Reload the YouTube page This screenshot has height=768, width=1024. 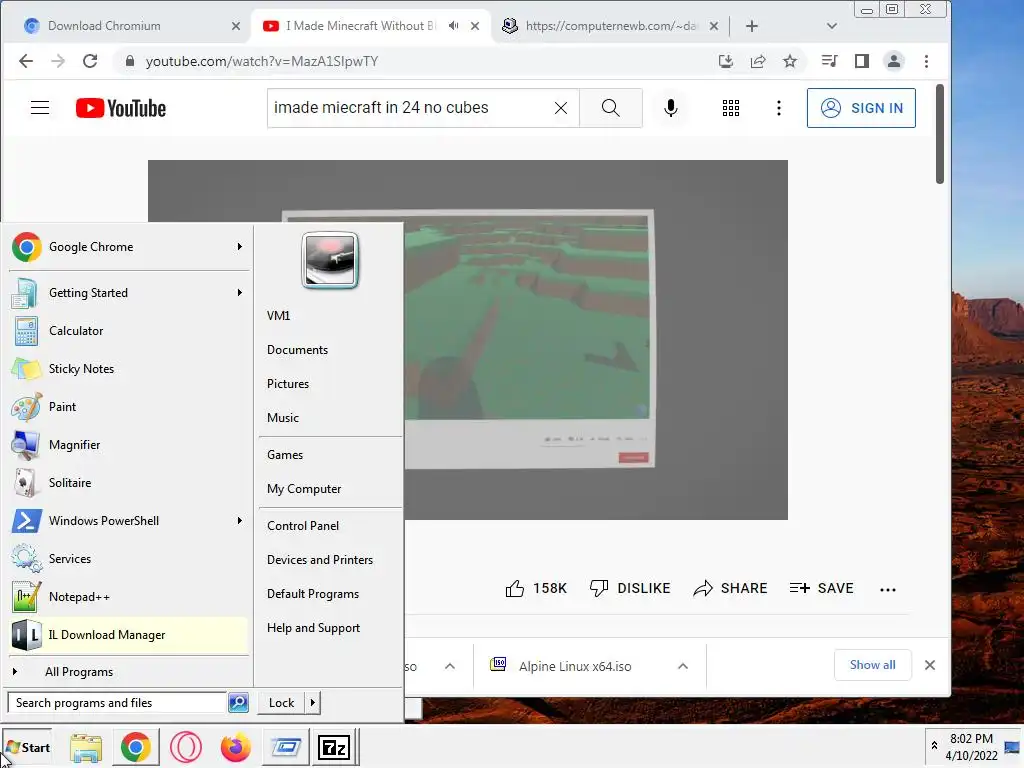[90, 61]
